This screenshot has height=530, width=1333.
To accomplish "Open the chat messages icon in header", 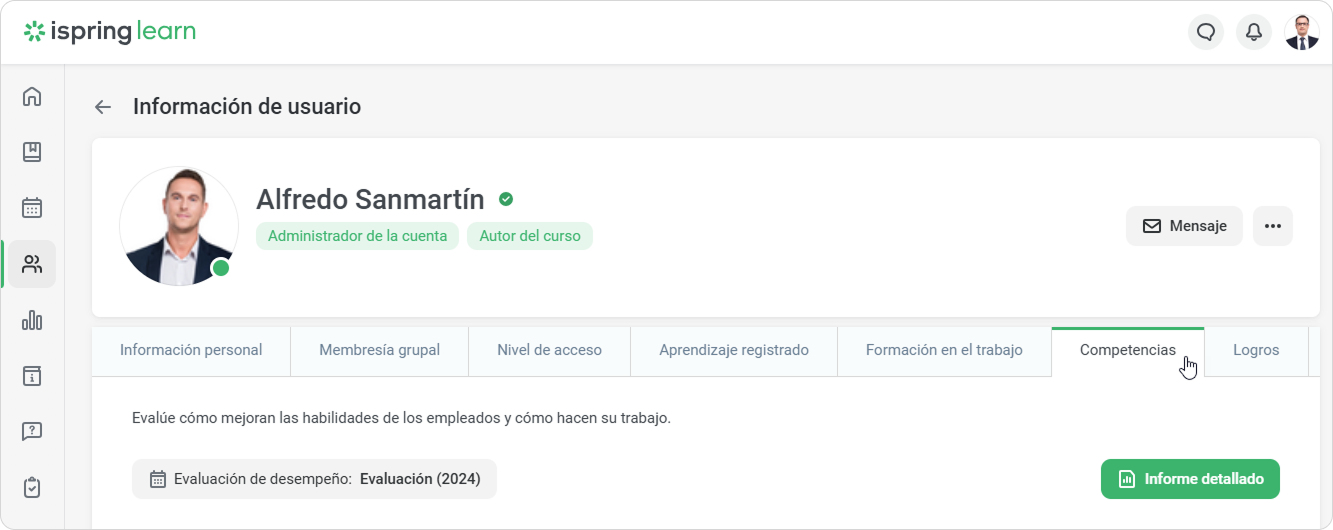I will pyautogui.click(x=1206, y=32).
